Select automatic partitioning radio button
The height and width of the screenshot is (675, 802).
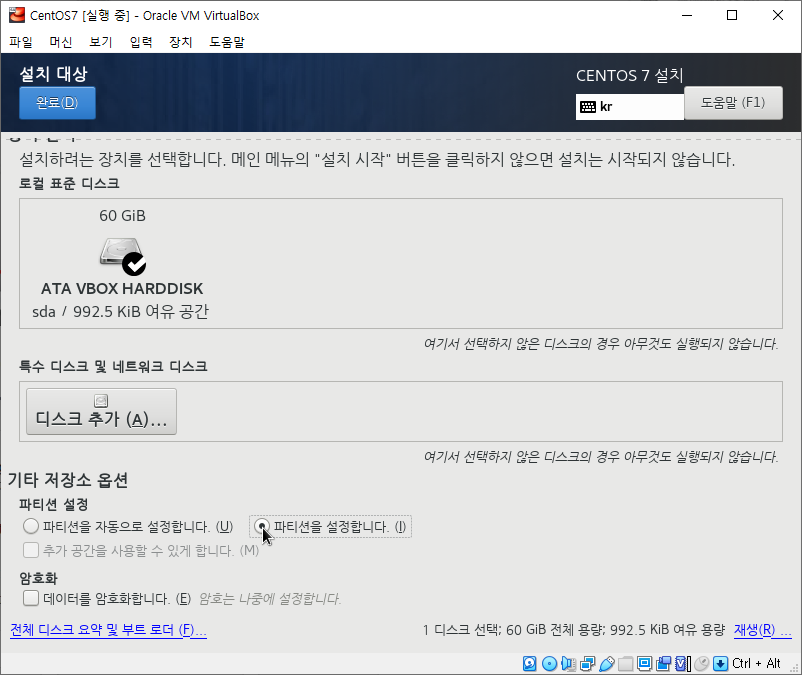click(x=31, y=526)
